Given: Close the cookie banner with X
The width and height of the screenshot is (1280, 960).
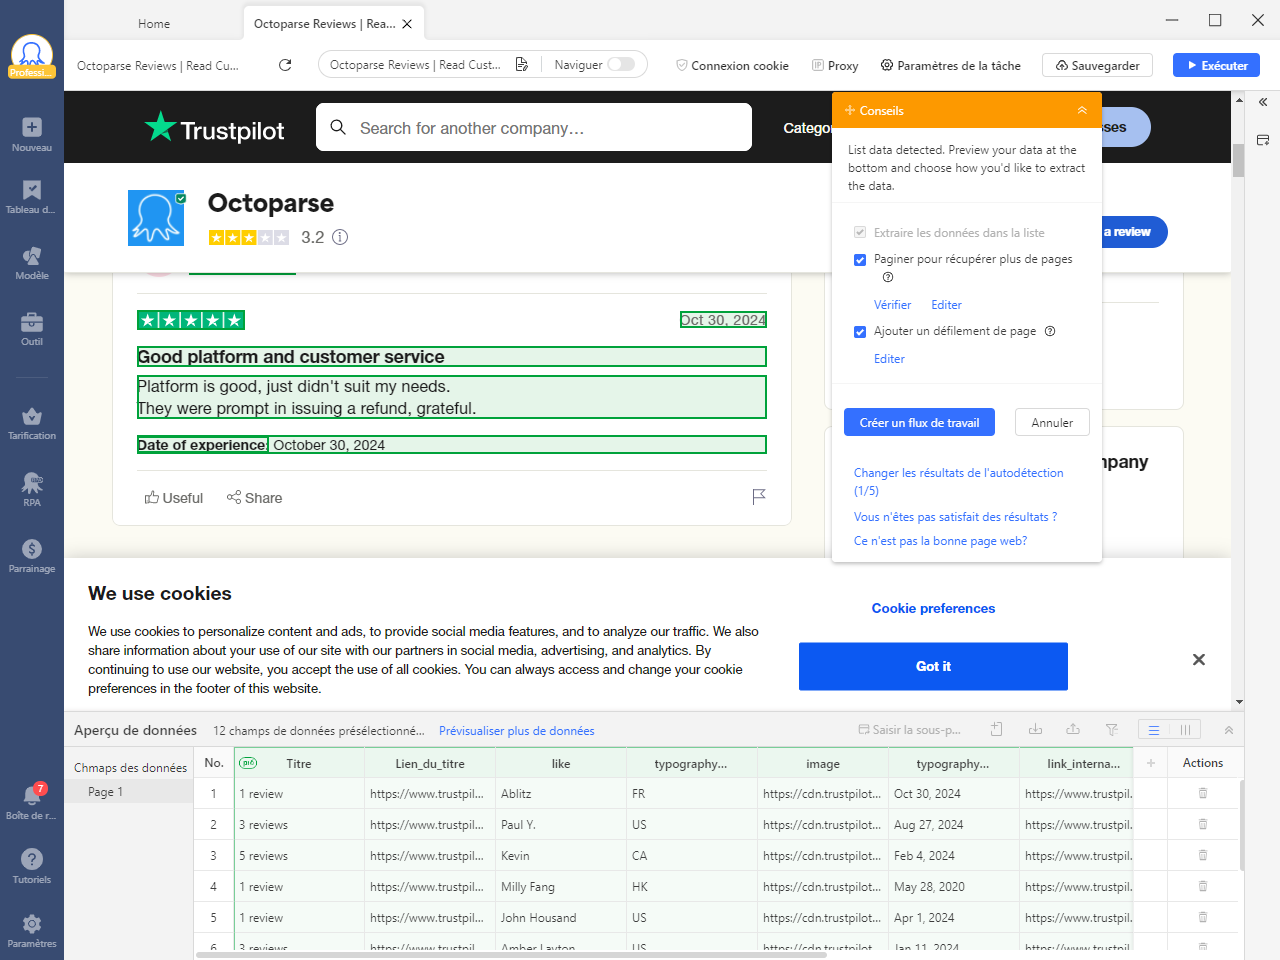Looking at the screenshot, I should [x=1199, y=660].
